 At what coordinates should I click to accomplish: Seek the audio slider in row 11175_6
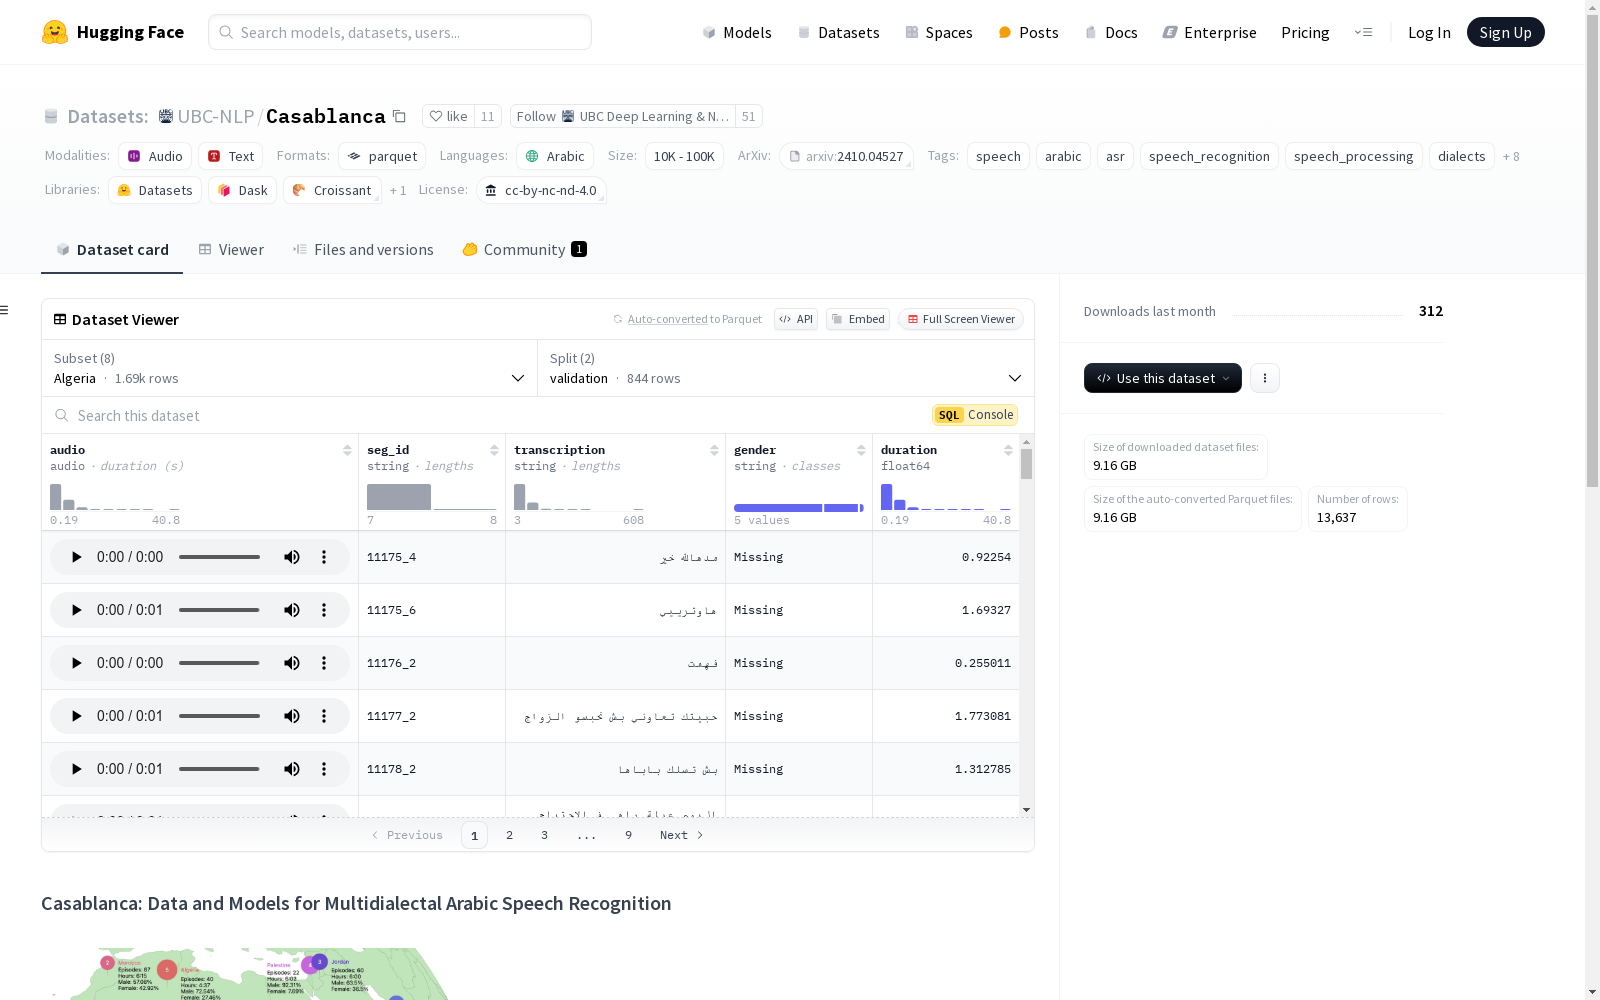(x=219, y=610)
